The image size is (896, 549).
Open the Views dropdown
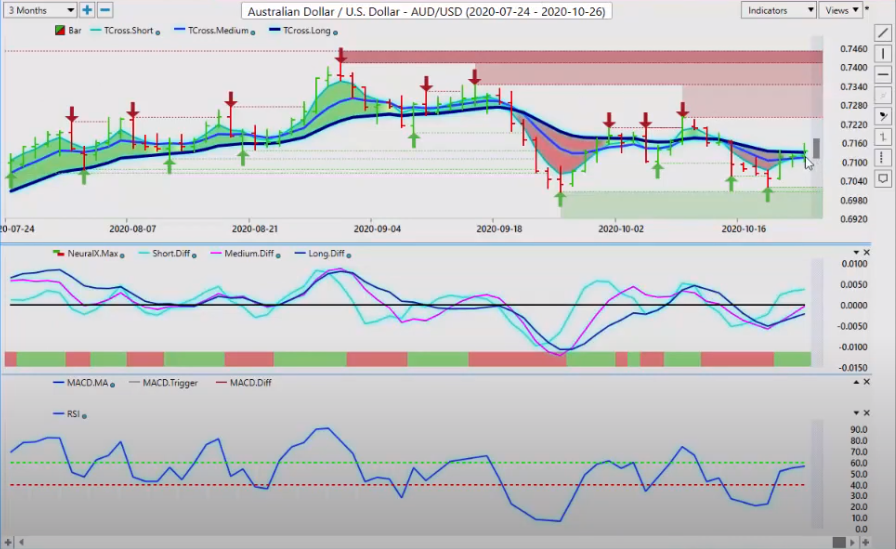840,10
